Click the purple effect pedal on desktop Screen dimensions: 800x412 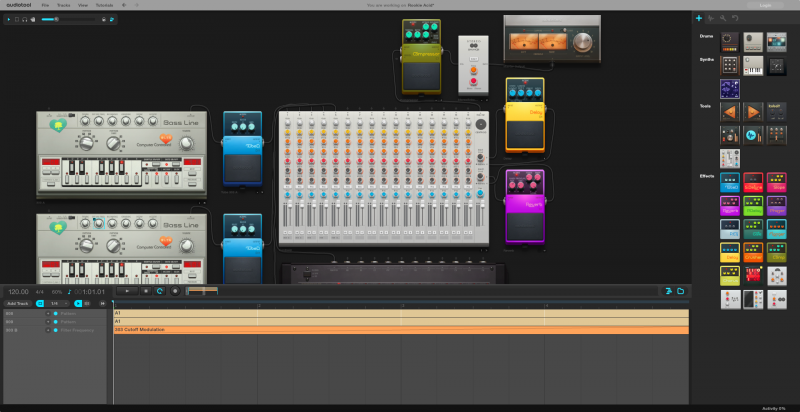click(x=526, y=205)
